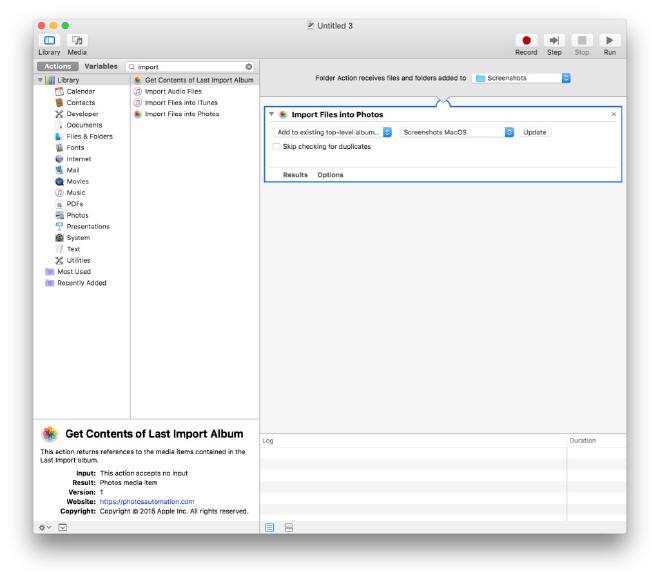Remove the Import Files into Photos action

pyautogui.click(x=614, y=114)
